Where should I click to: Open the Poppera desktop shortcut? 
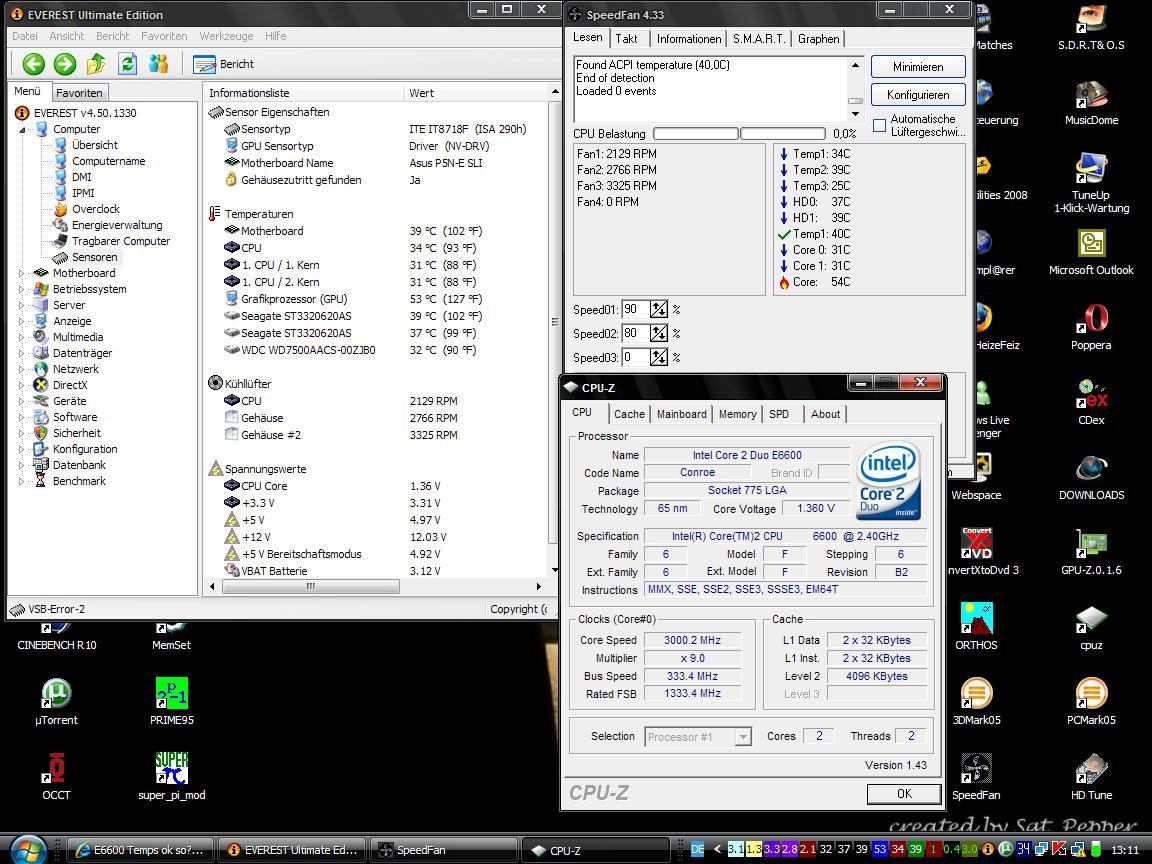pyautogui.click(x=1091, y=326)
